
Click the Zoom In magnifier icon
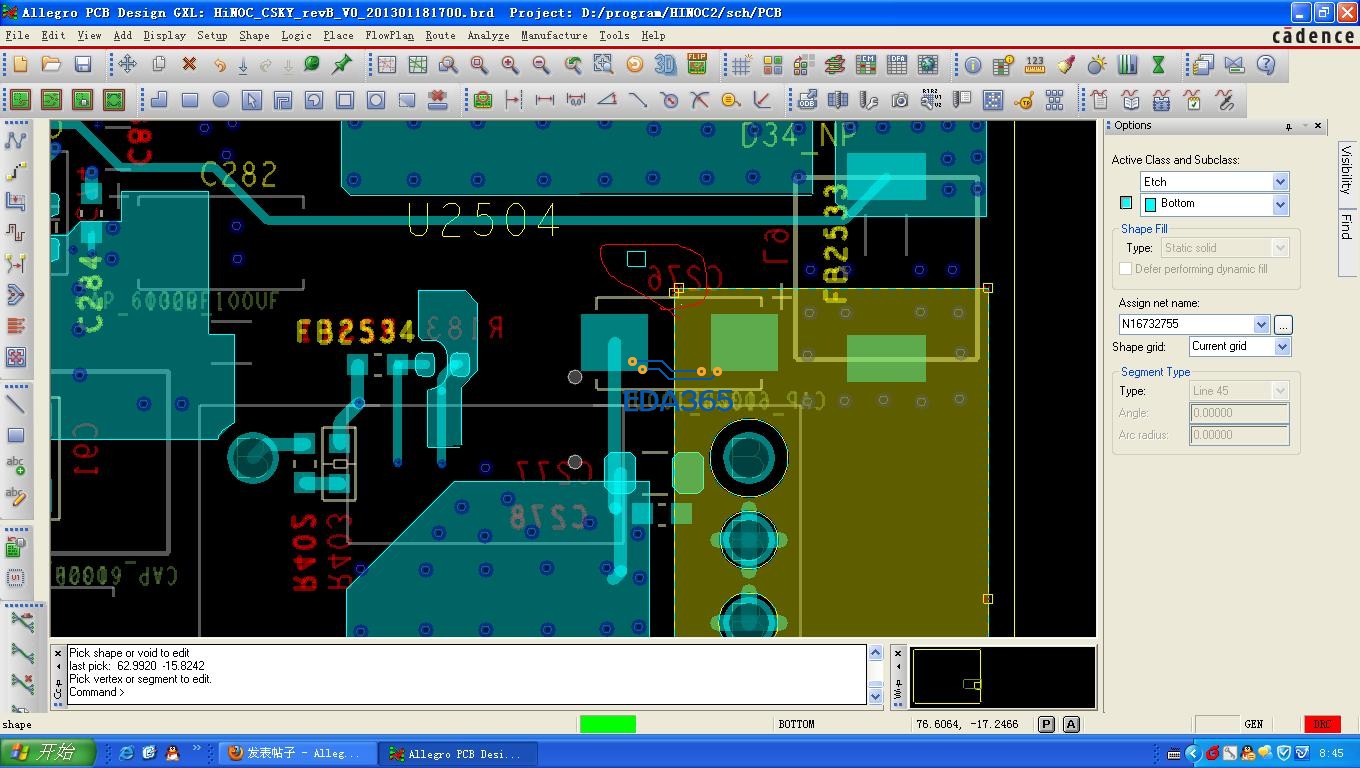[510, 65]
